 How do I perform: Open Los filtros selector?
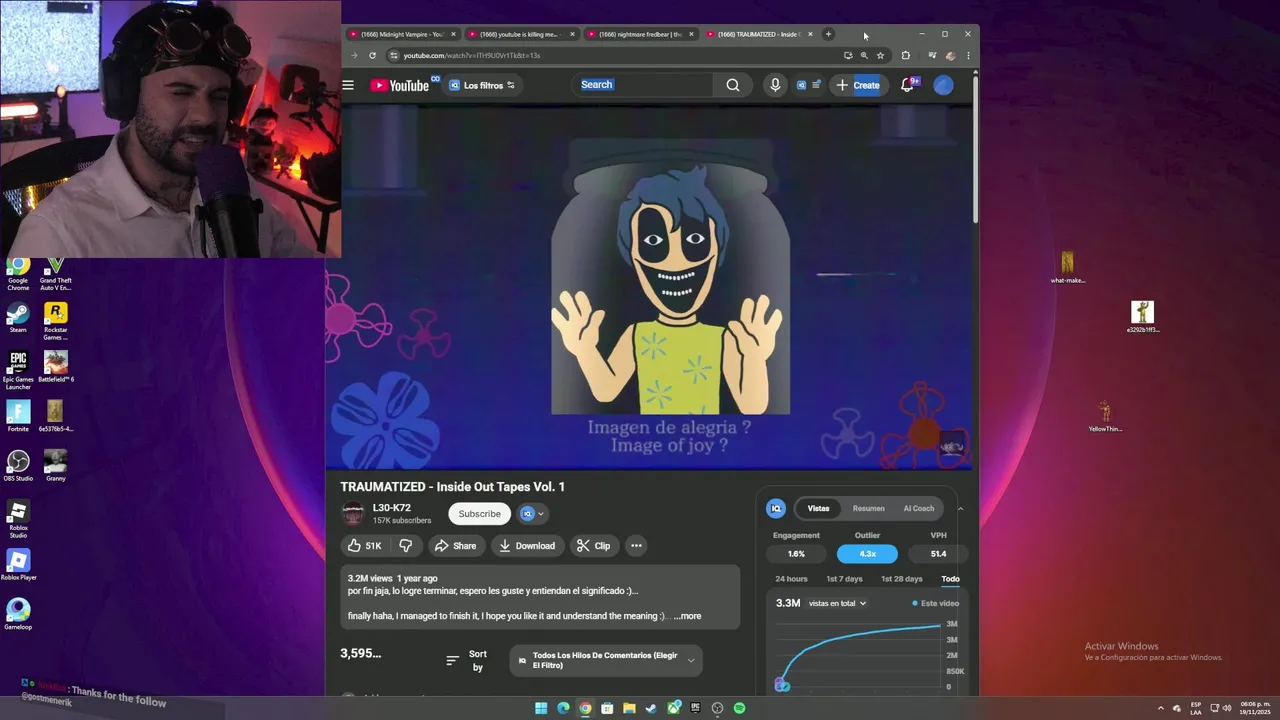coord(482,85)
